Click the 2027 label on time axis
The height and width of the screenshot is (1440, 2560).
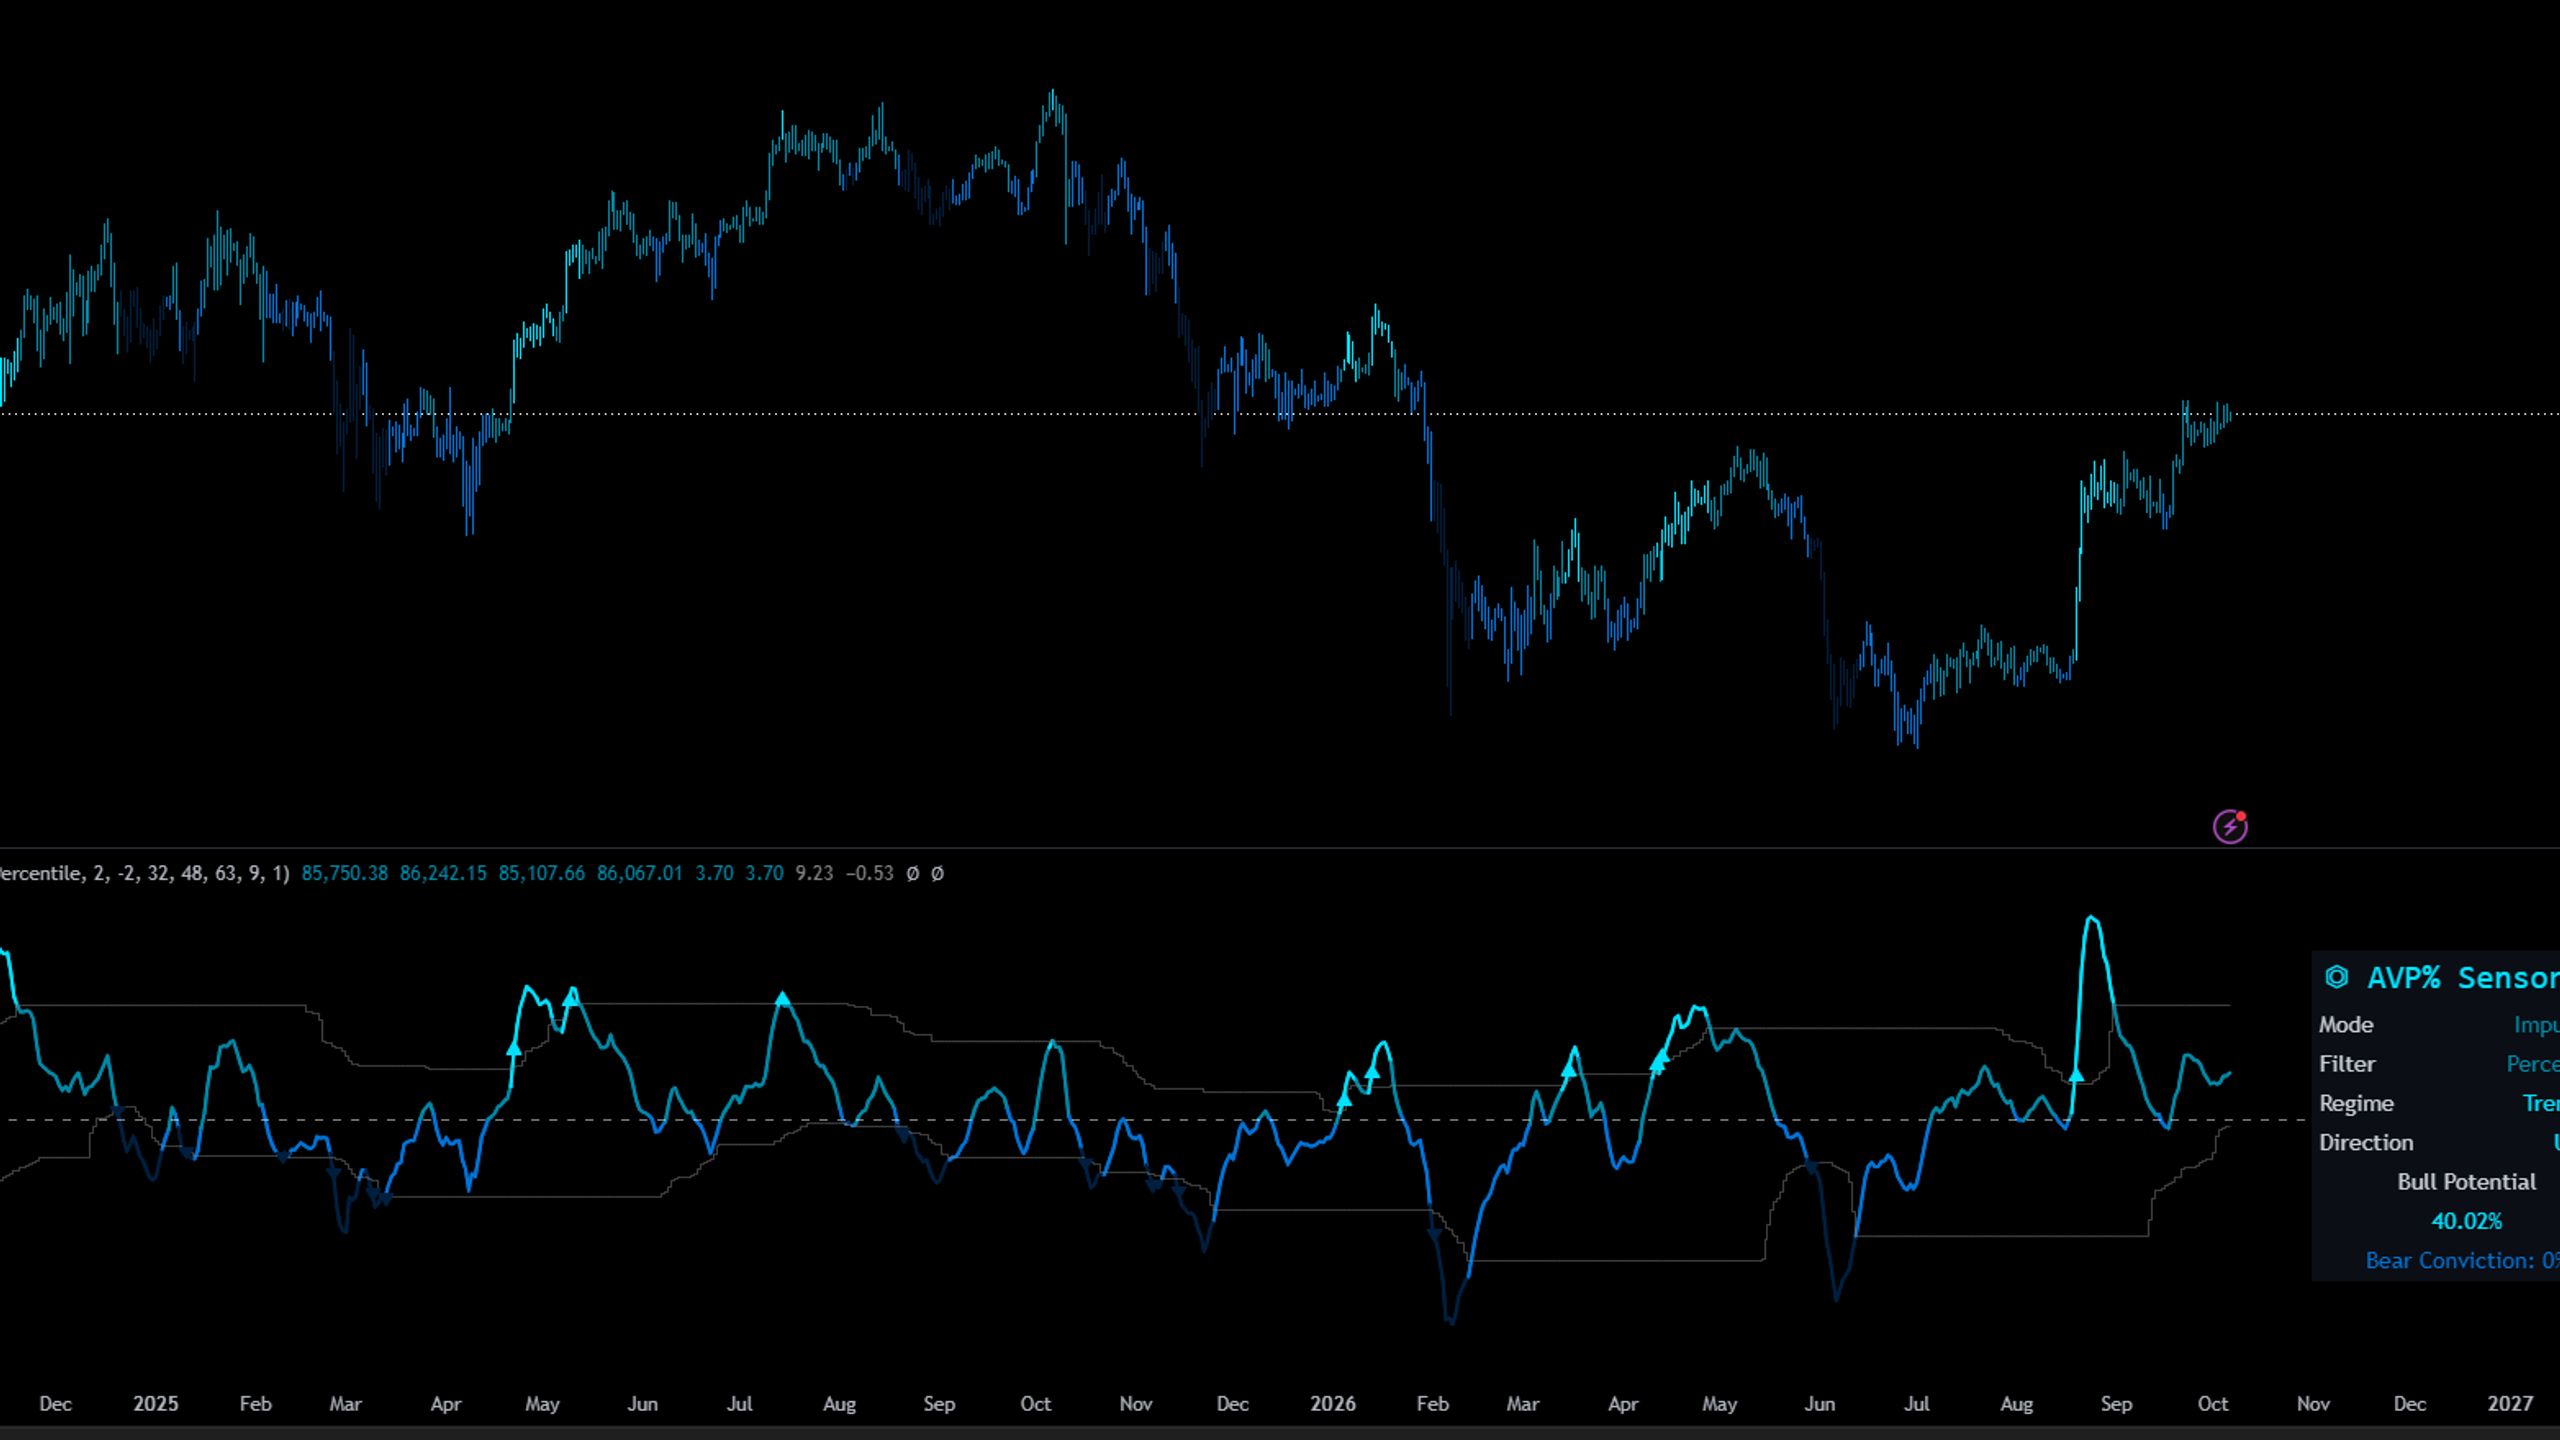pos(2510,1404)
